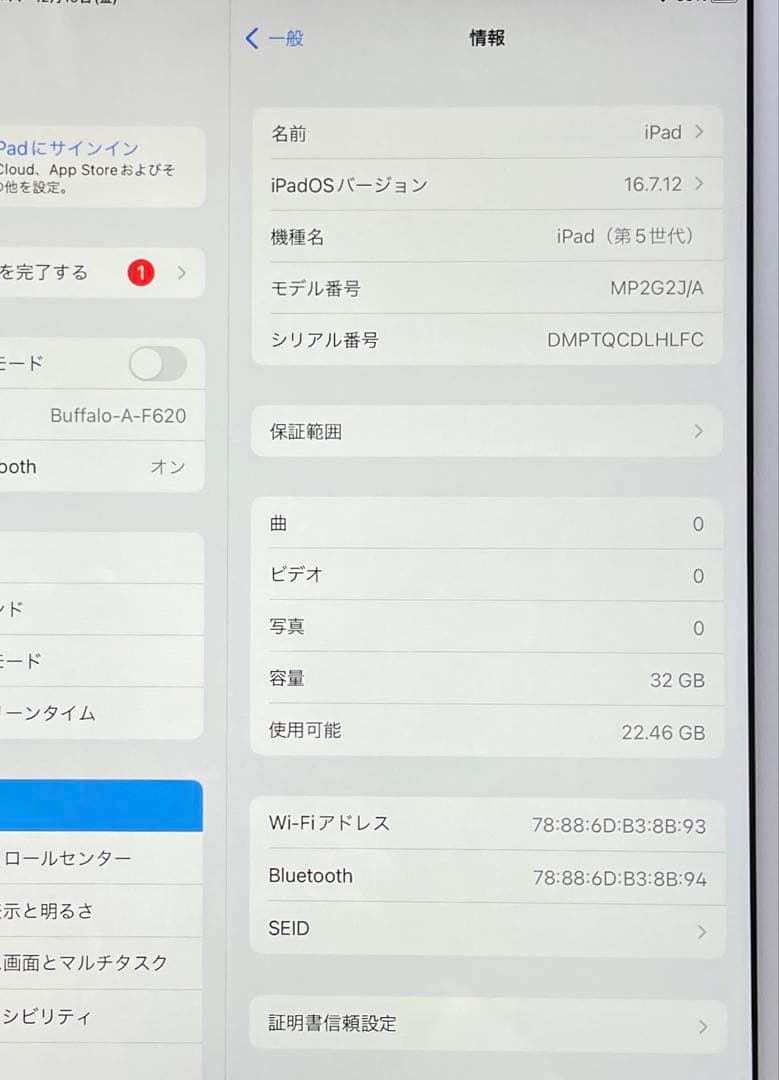The height and width of the screenshot is (1080, 779).
Task: Open the Bluetooth sidebar row showing オン
Action: point(101,467)
